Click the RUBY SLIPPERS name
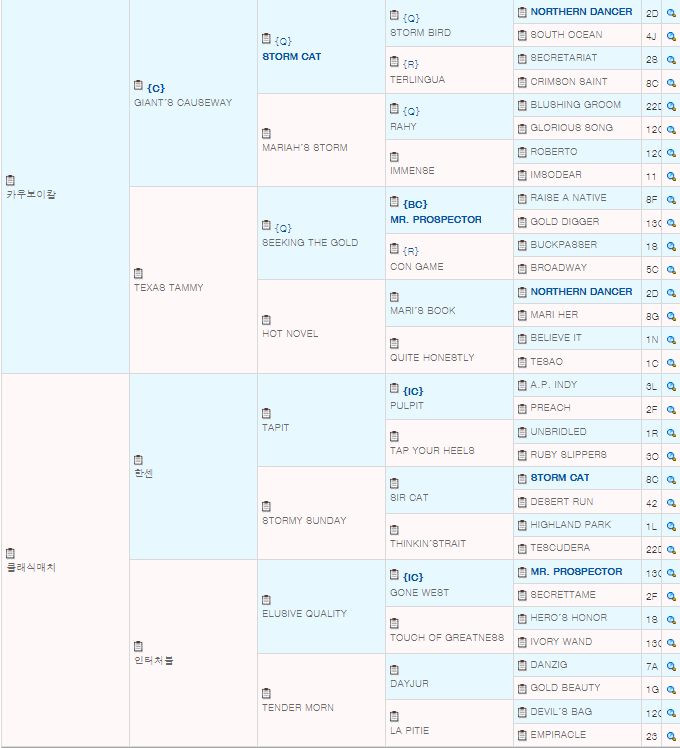Viewport: 680px width, 748px height. 568,455
